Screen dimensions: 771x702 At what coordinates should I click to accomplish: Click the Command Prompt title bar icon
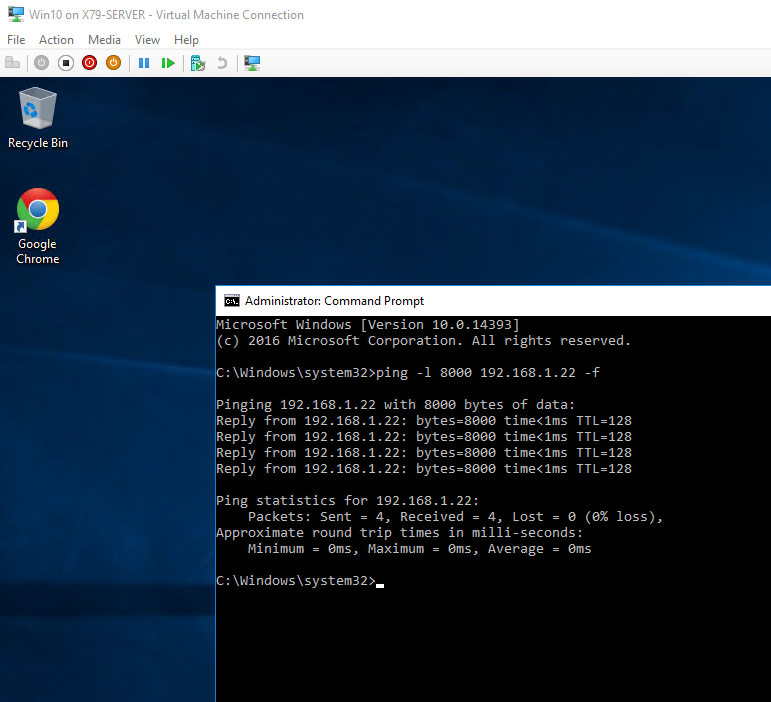pyautogui.click(x=231, y=301)
